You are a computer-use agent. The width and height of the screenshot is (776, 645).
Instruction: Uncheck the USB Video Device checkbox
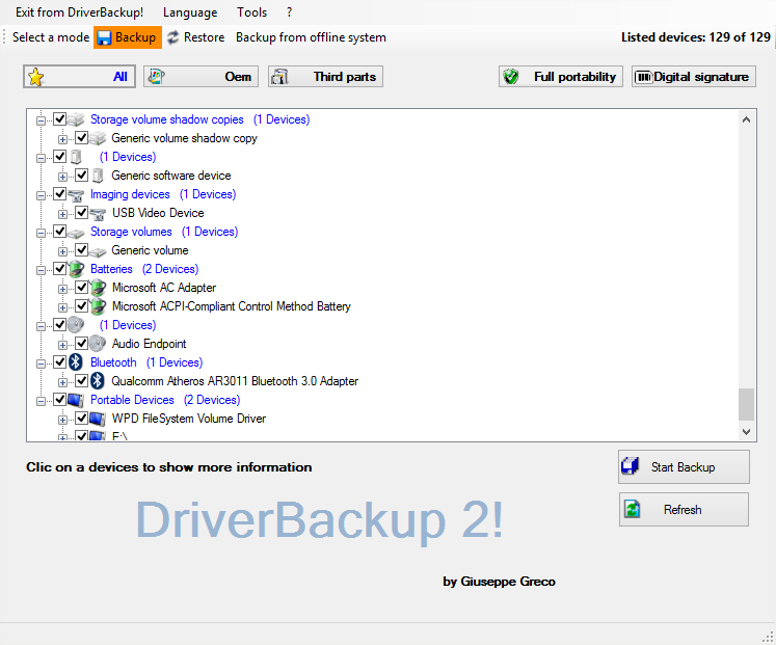[x=82, y=212]
